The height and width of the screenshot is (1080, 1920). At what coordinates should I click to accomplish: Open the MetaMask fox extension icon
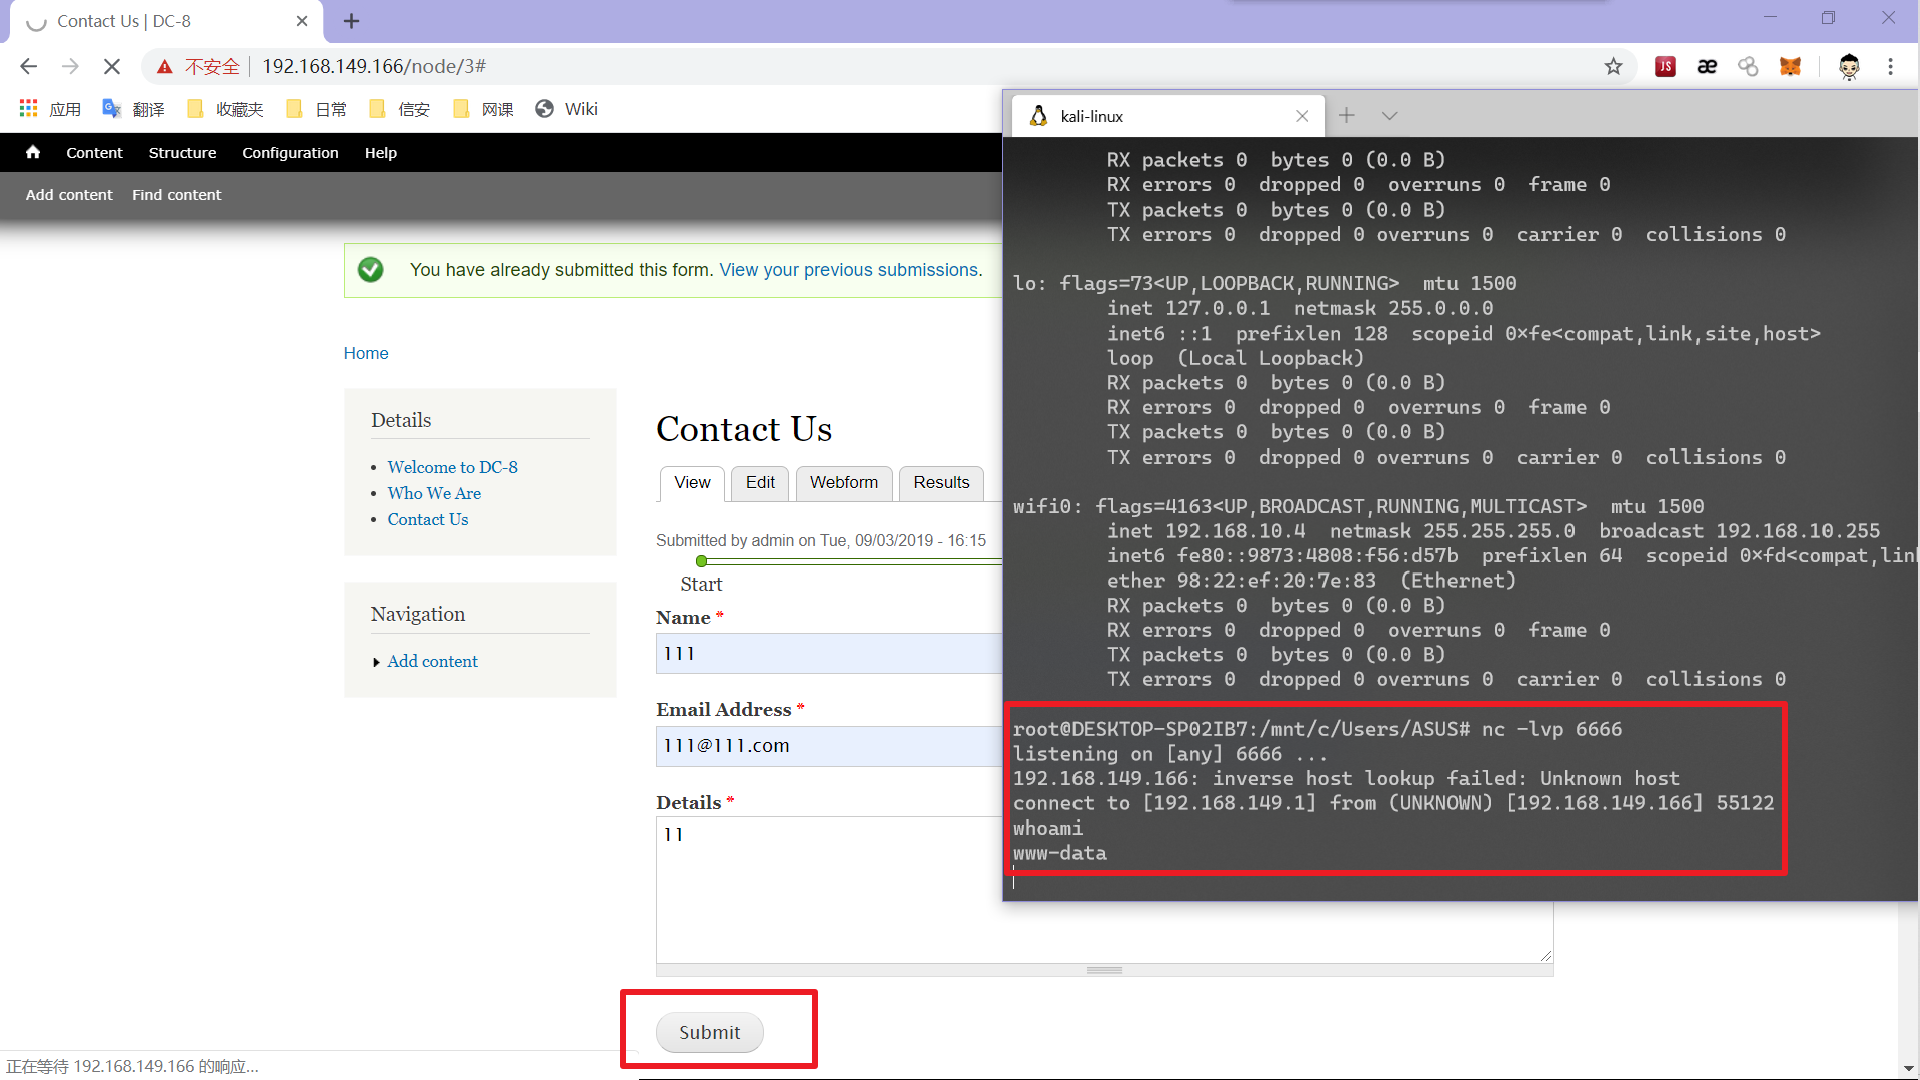[x=1790, y=66]
